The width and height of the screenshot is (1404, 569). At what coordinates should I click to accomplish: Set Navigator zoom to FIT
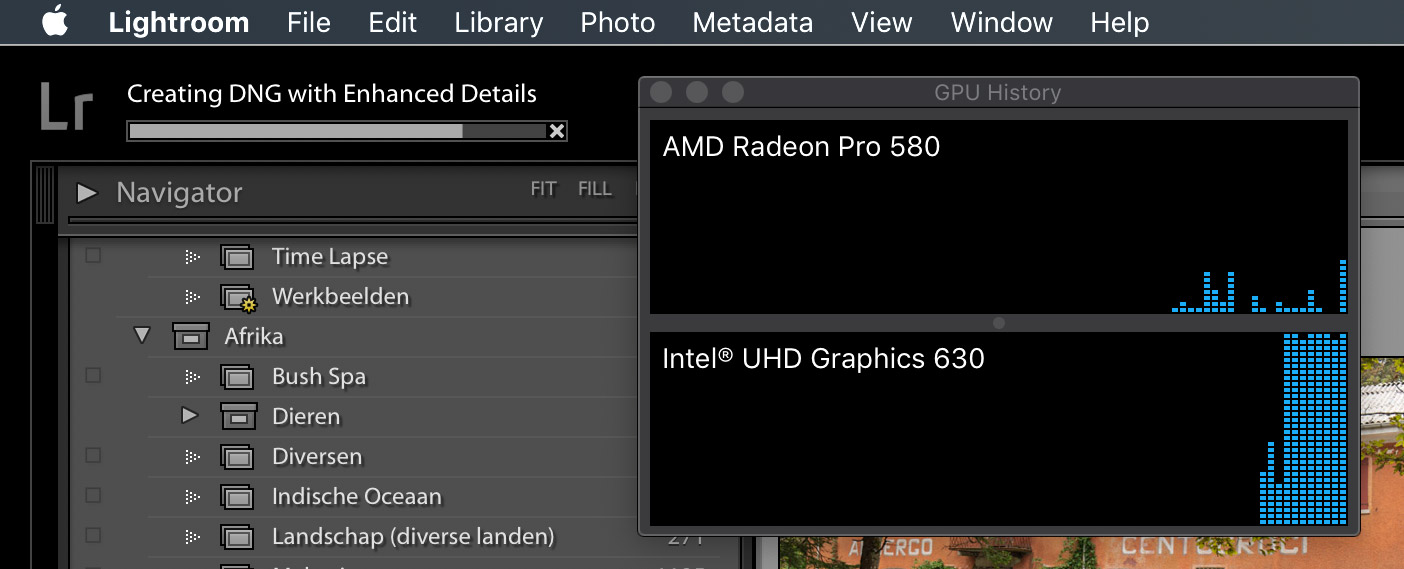[x=543, y=189]
